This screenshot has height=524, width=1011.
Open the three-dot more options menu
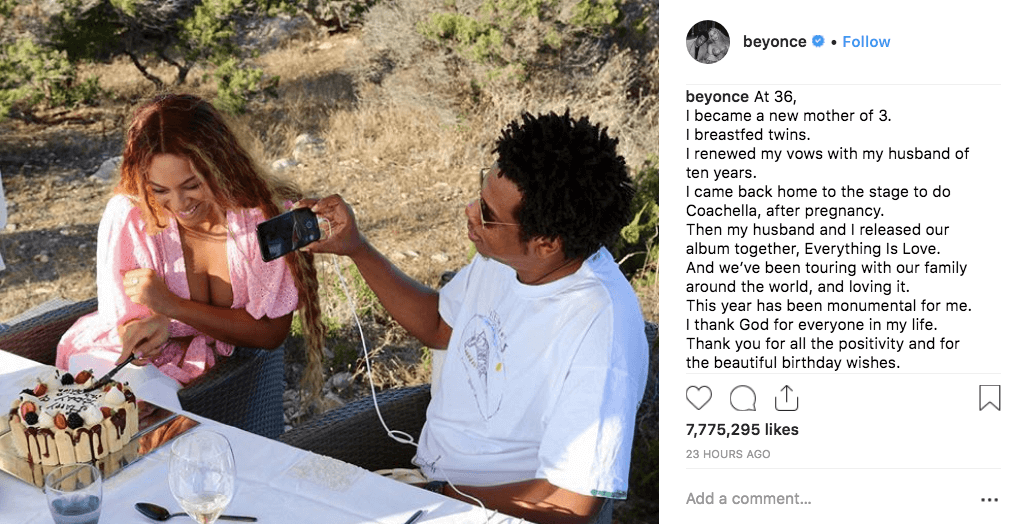click(x=989, y=500)
